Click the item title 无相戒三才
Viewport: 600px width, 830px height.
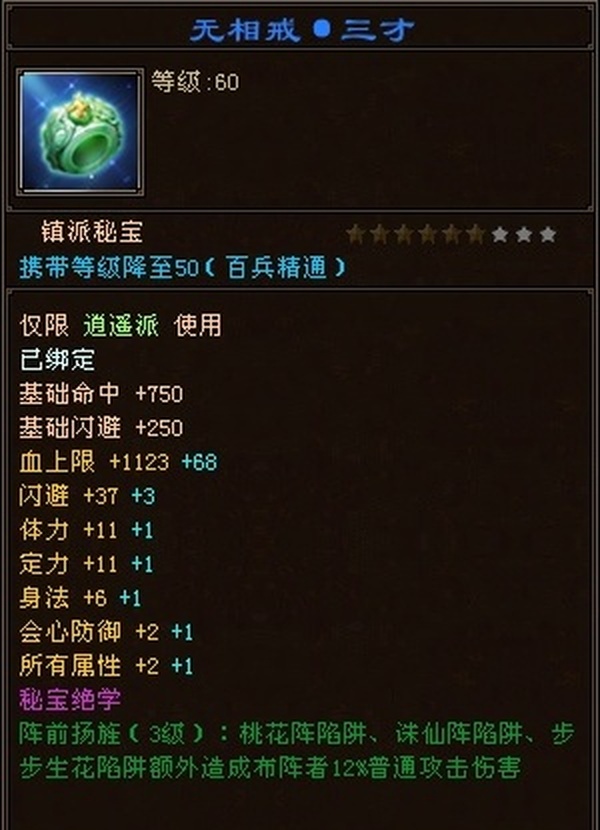[x=302, y=30]
